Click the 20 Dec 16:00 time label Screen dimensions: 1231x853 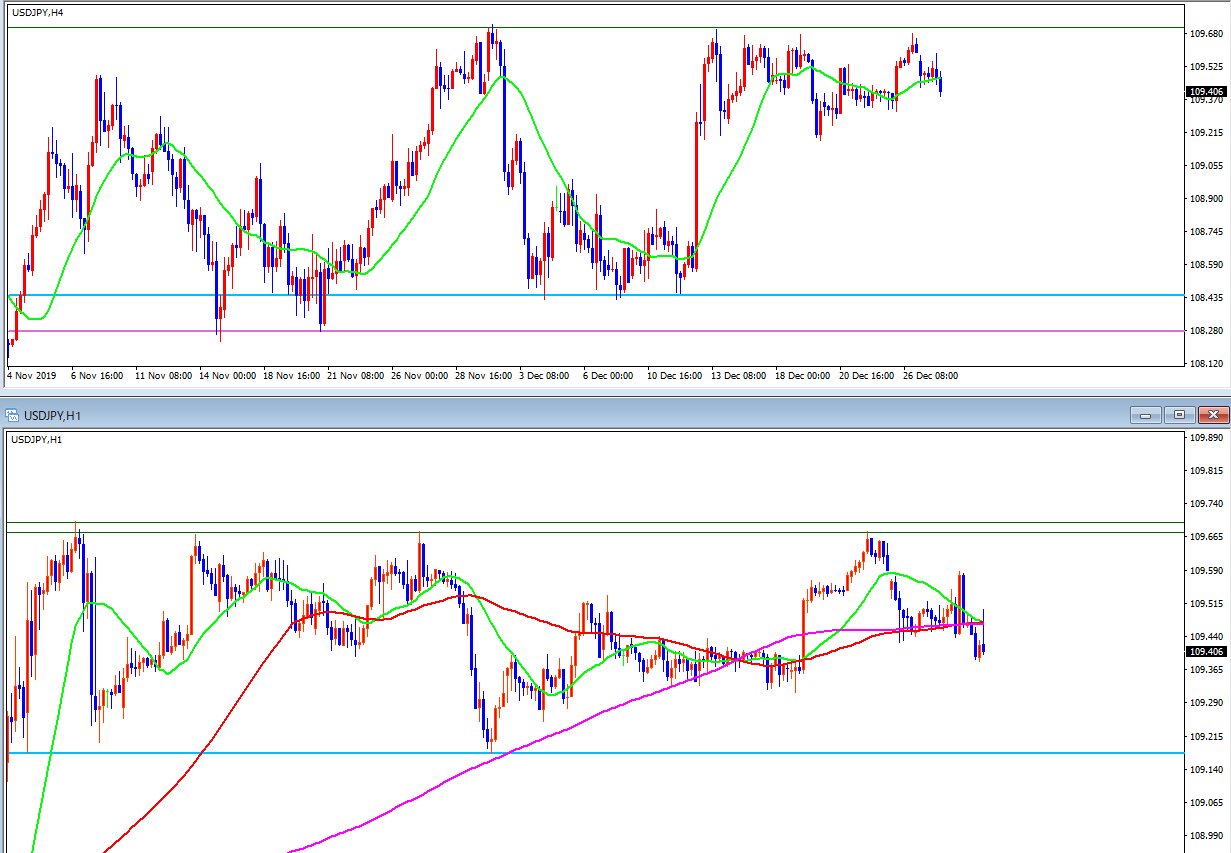point(868,376)
